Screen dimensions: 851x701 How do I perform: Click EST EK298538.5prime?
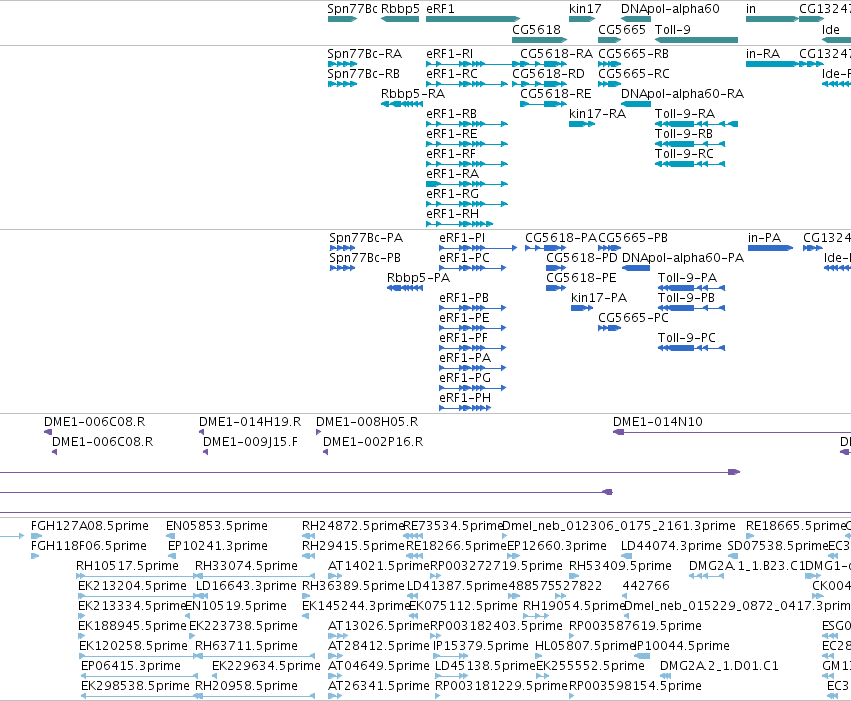(x=135, y=686)
